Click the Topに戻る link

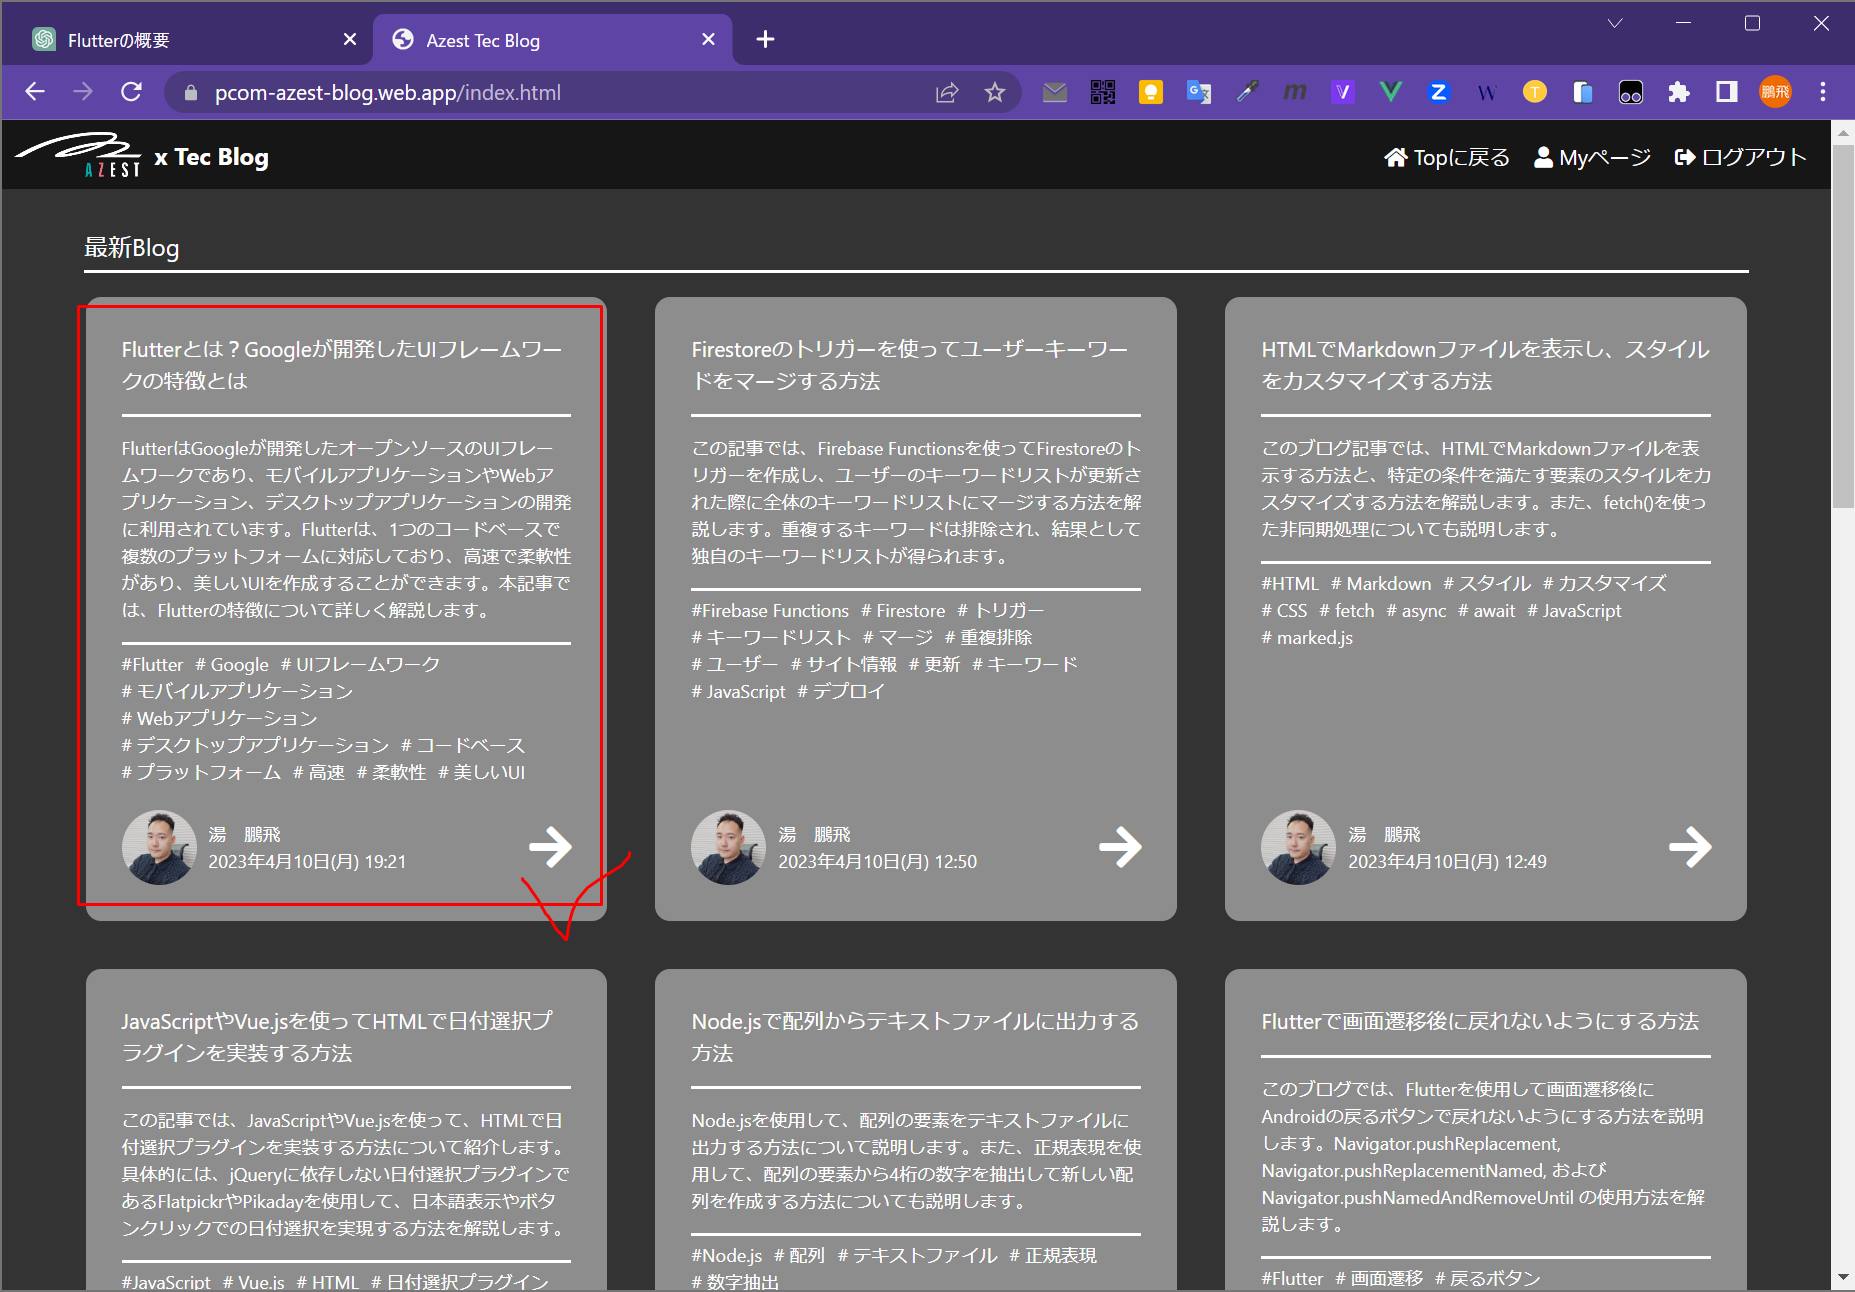pyautogui.click(x=1446, y=157)
